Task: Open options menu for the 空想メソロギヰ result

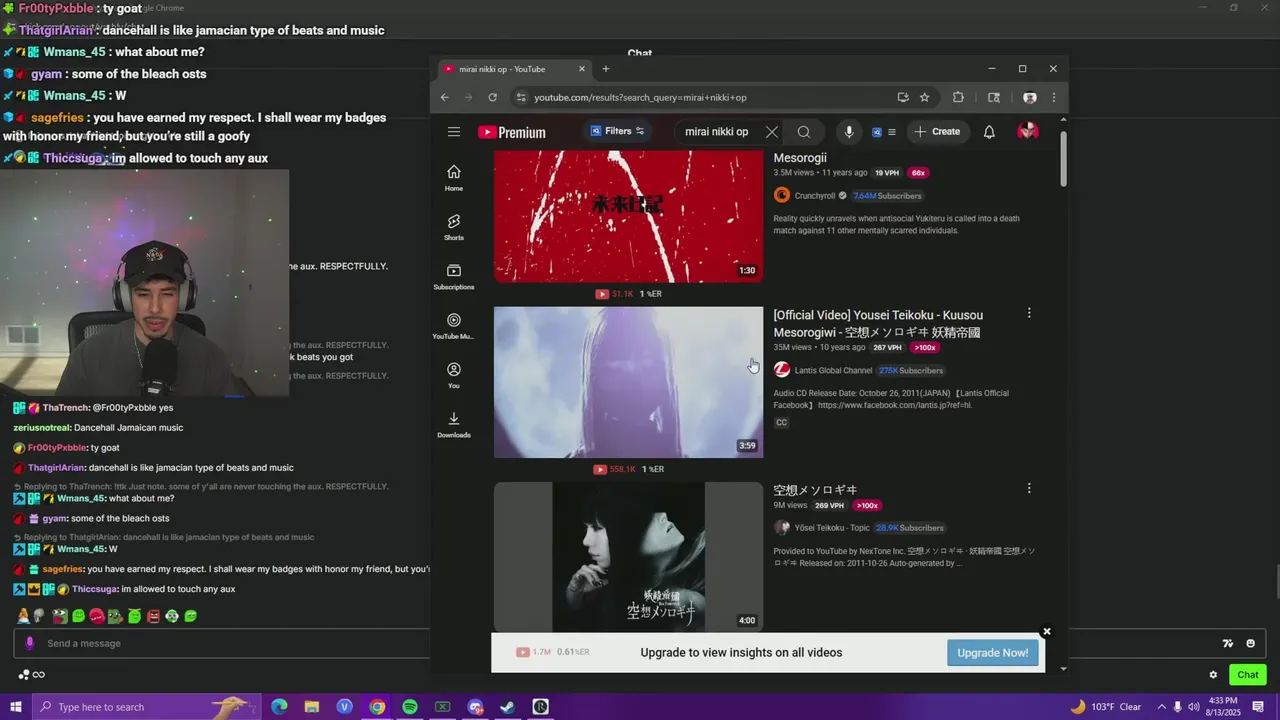Action: 1029,489
